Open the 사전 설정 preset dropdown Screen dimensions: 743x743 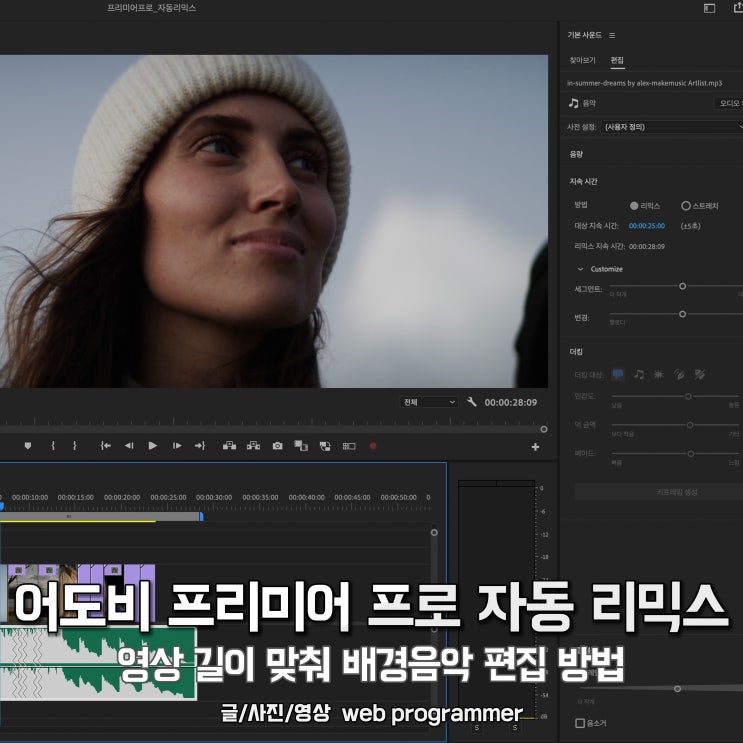pyautogui.click(x=672, y=127)
